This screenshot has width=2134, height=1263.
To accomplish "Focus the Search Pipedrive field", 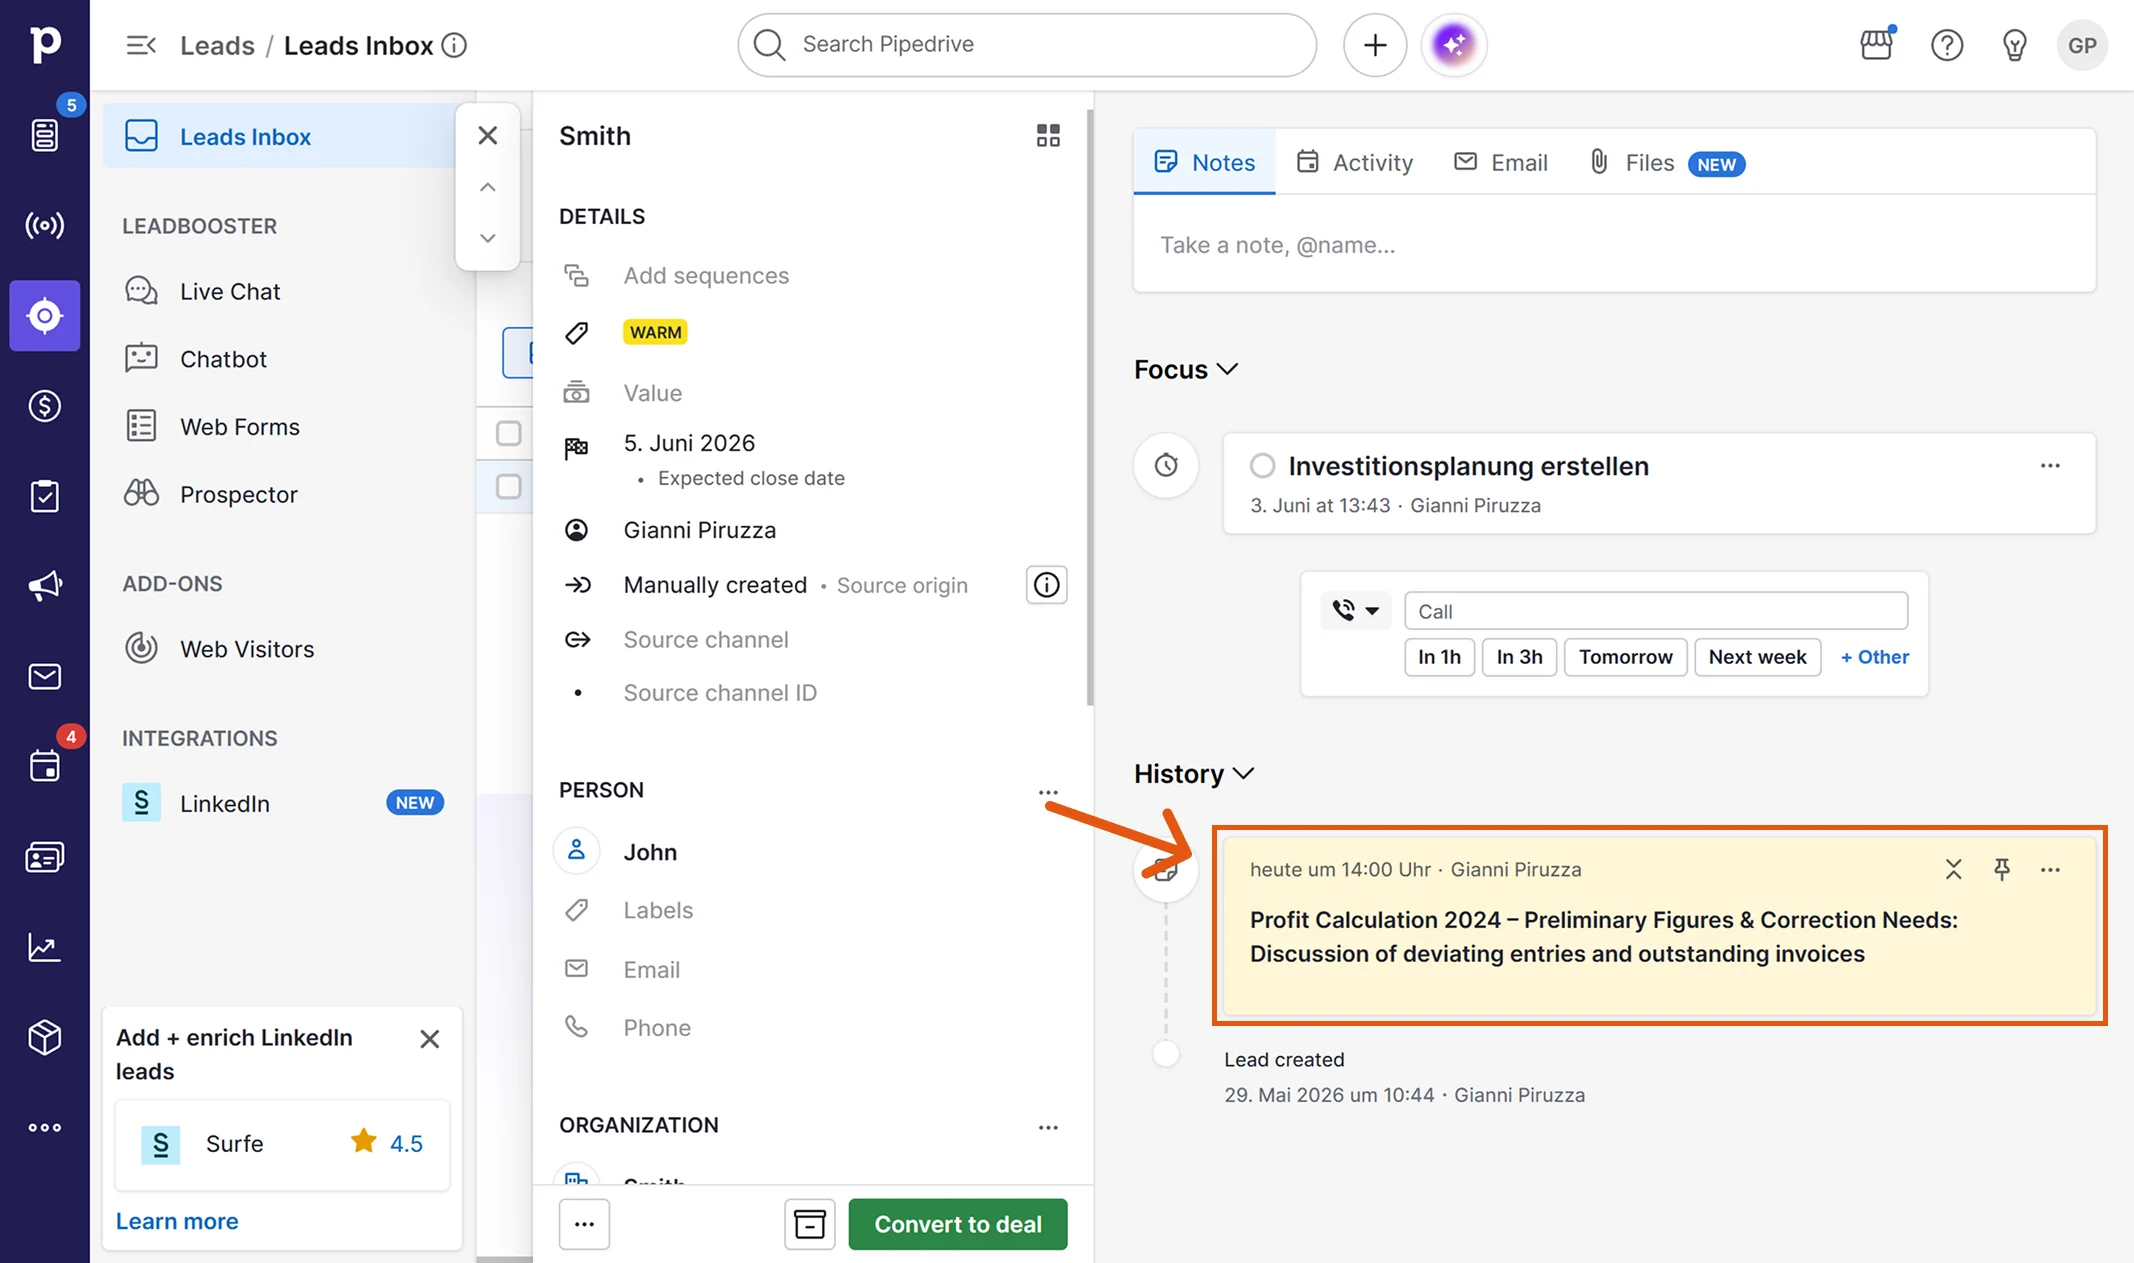I will (x=1027, y=45).
